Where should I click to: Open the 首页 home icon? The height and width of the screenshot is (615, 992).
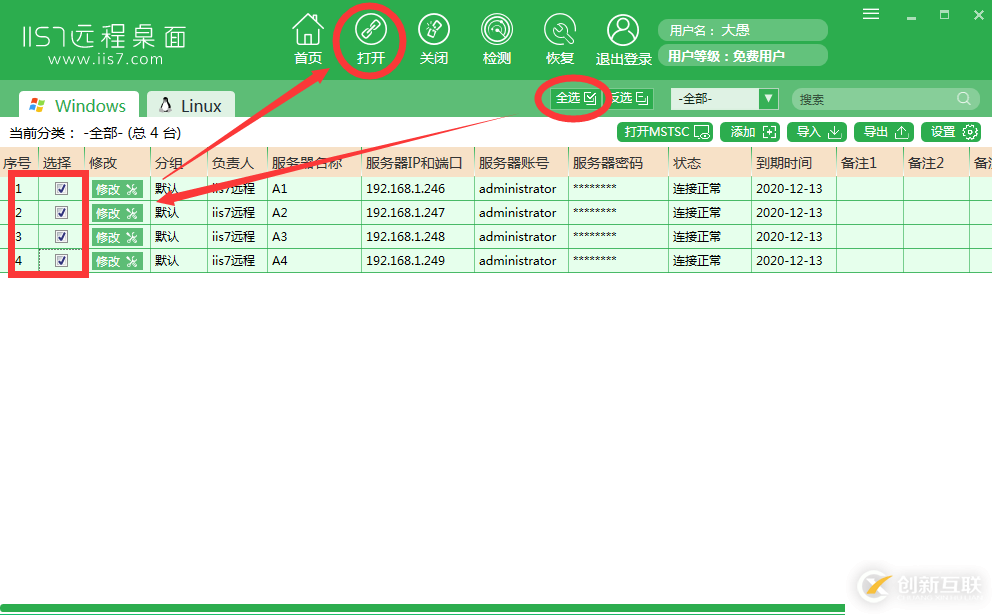click(308, 38)
